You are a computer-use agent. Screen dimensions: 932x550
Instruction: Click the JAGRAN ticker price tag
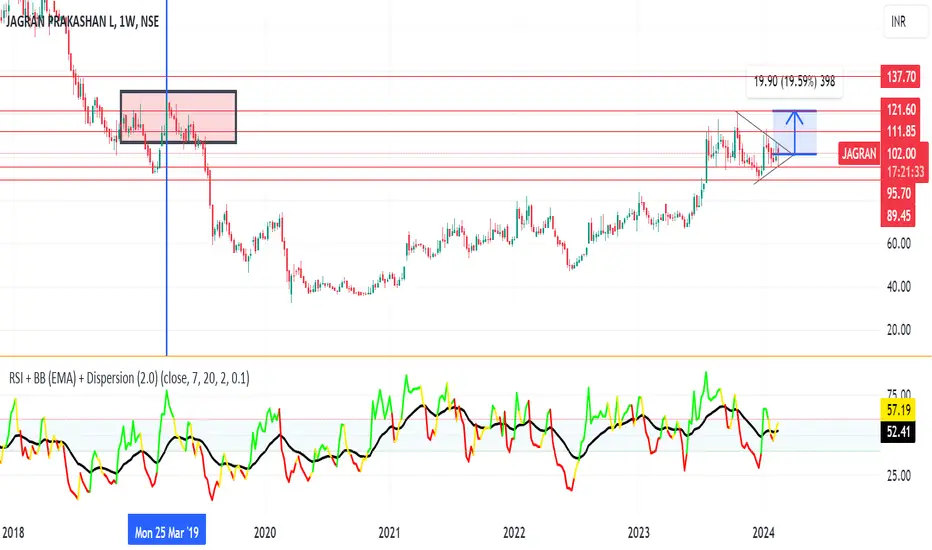(x=859, y=154)
